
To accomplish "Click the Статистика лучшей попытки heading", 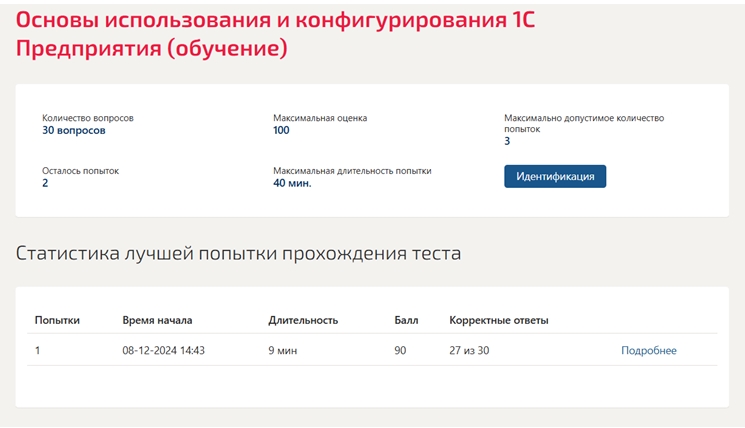I will click(x=239, y=253).
